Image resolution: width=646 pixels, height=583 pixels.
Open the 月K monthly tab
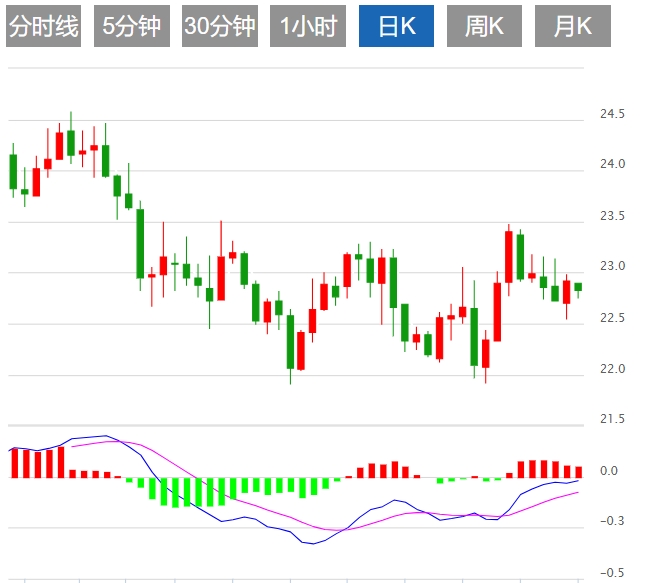(573, 27)
